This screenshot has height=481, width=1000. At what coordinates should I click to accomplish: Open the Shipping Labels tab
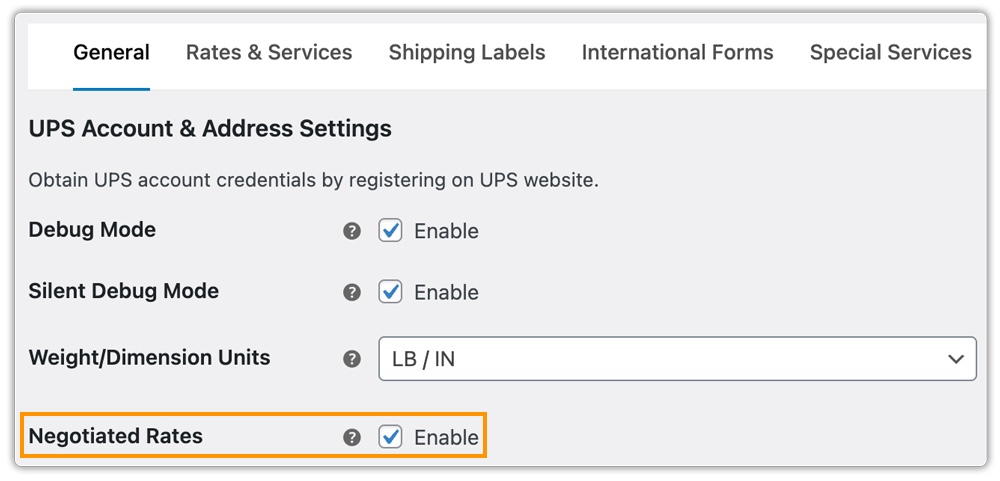[467, 53]
